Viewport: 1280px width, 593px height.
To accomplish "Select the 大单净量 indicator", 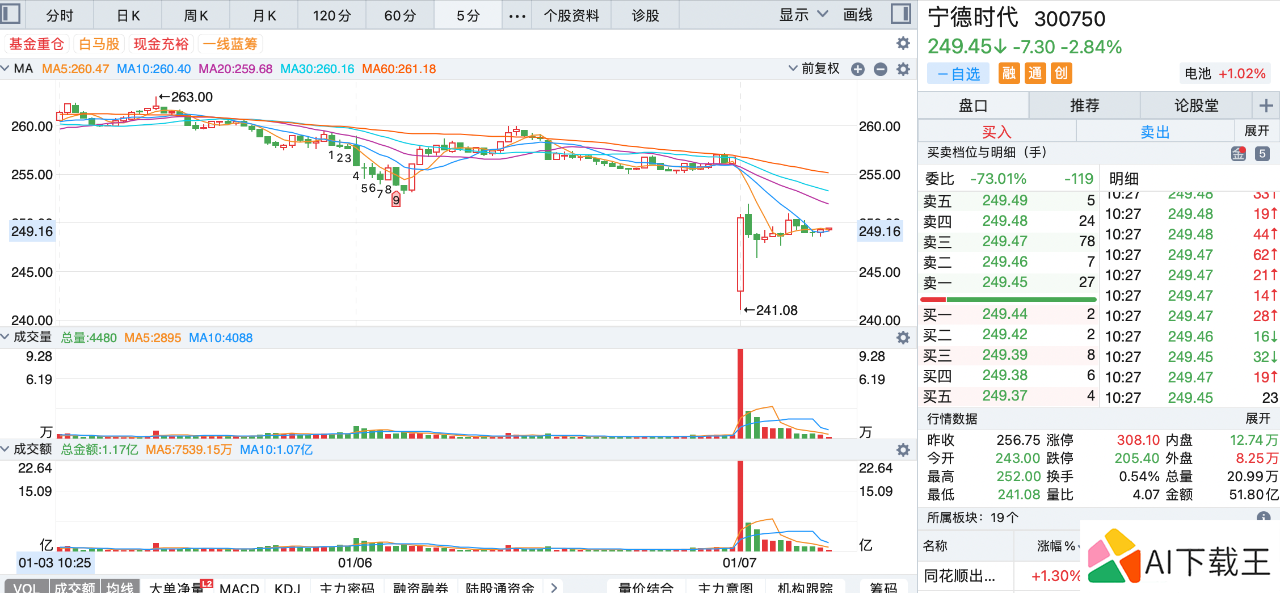I will 176,587.
